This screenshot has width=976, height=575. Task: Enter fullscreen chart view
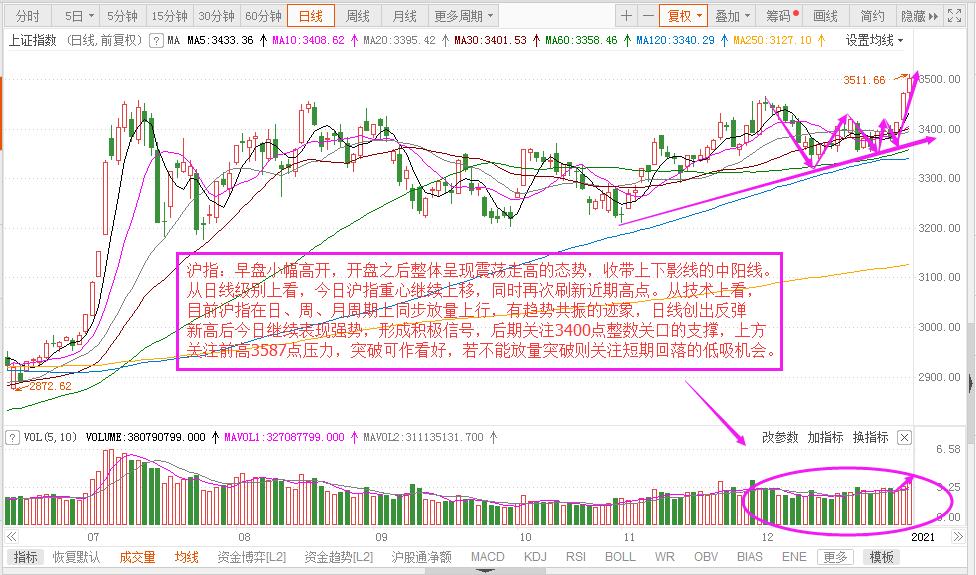click(x=954, y=16)
